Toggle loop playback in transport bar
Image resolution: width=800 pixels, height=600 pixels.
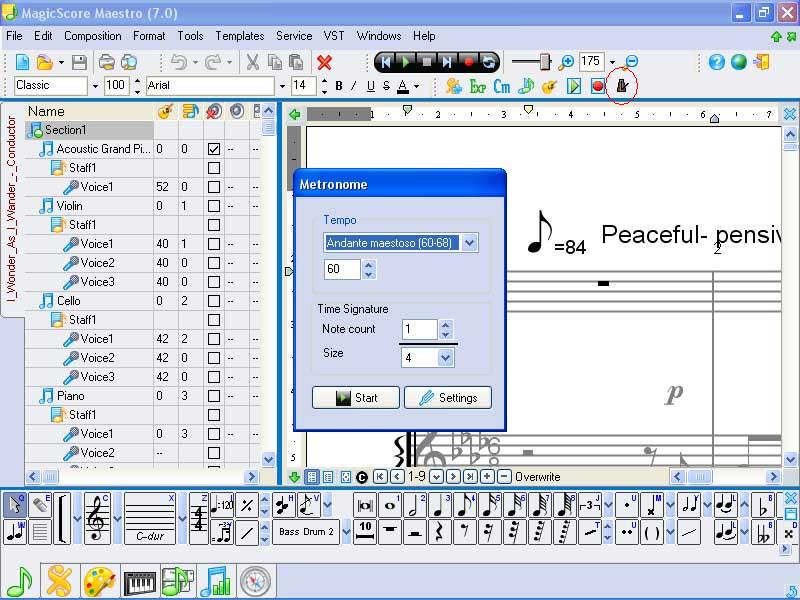coord(488,62)
